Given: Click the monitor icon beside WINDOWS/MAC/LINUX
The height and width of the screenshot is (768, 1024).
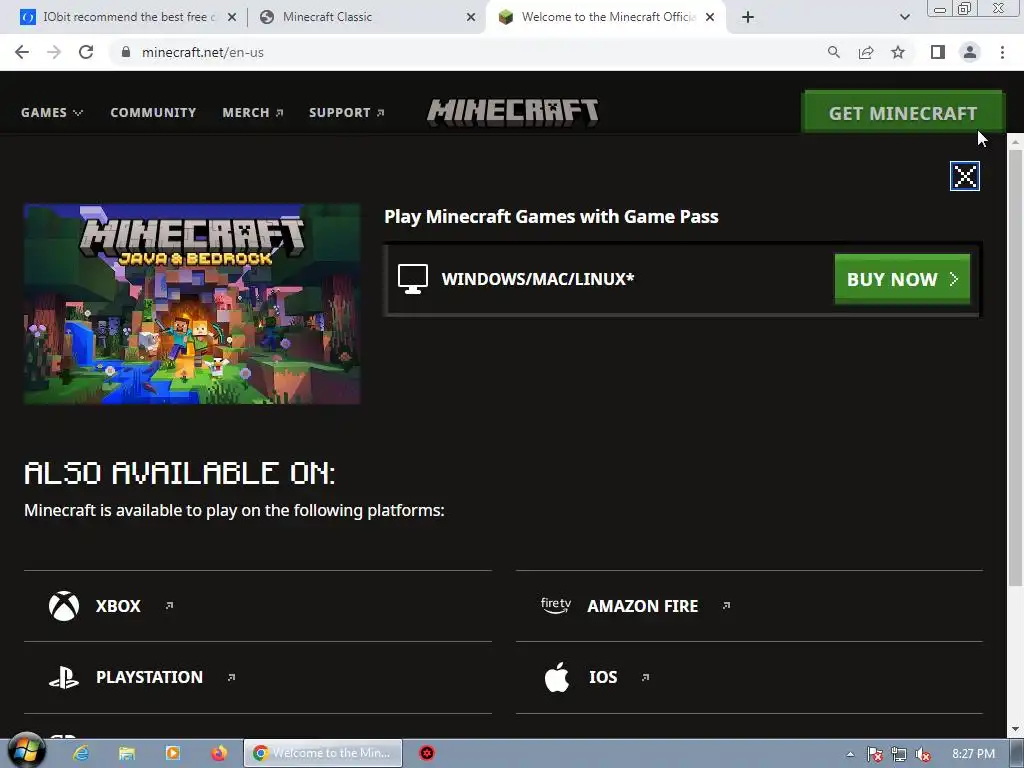Looking at the screenshot, I should pos(413,280).
